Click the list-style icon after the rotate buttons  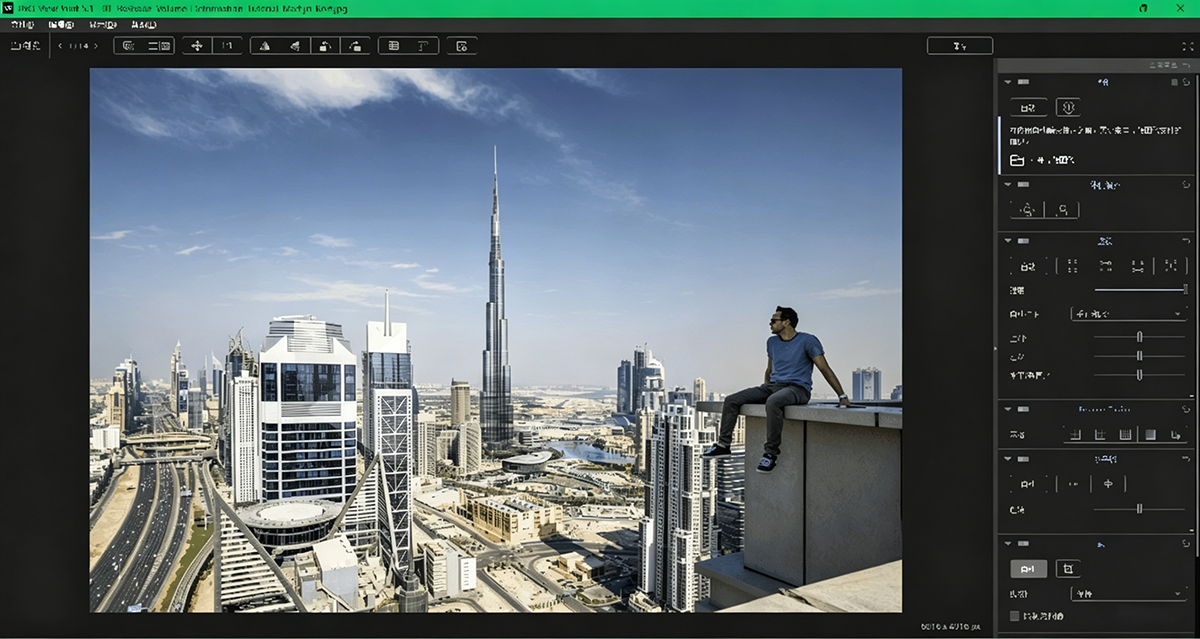(393, 46)
